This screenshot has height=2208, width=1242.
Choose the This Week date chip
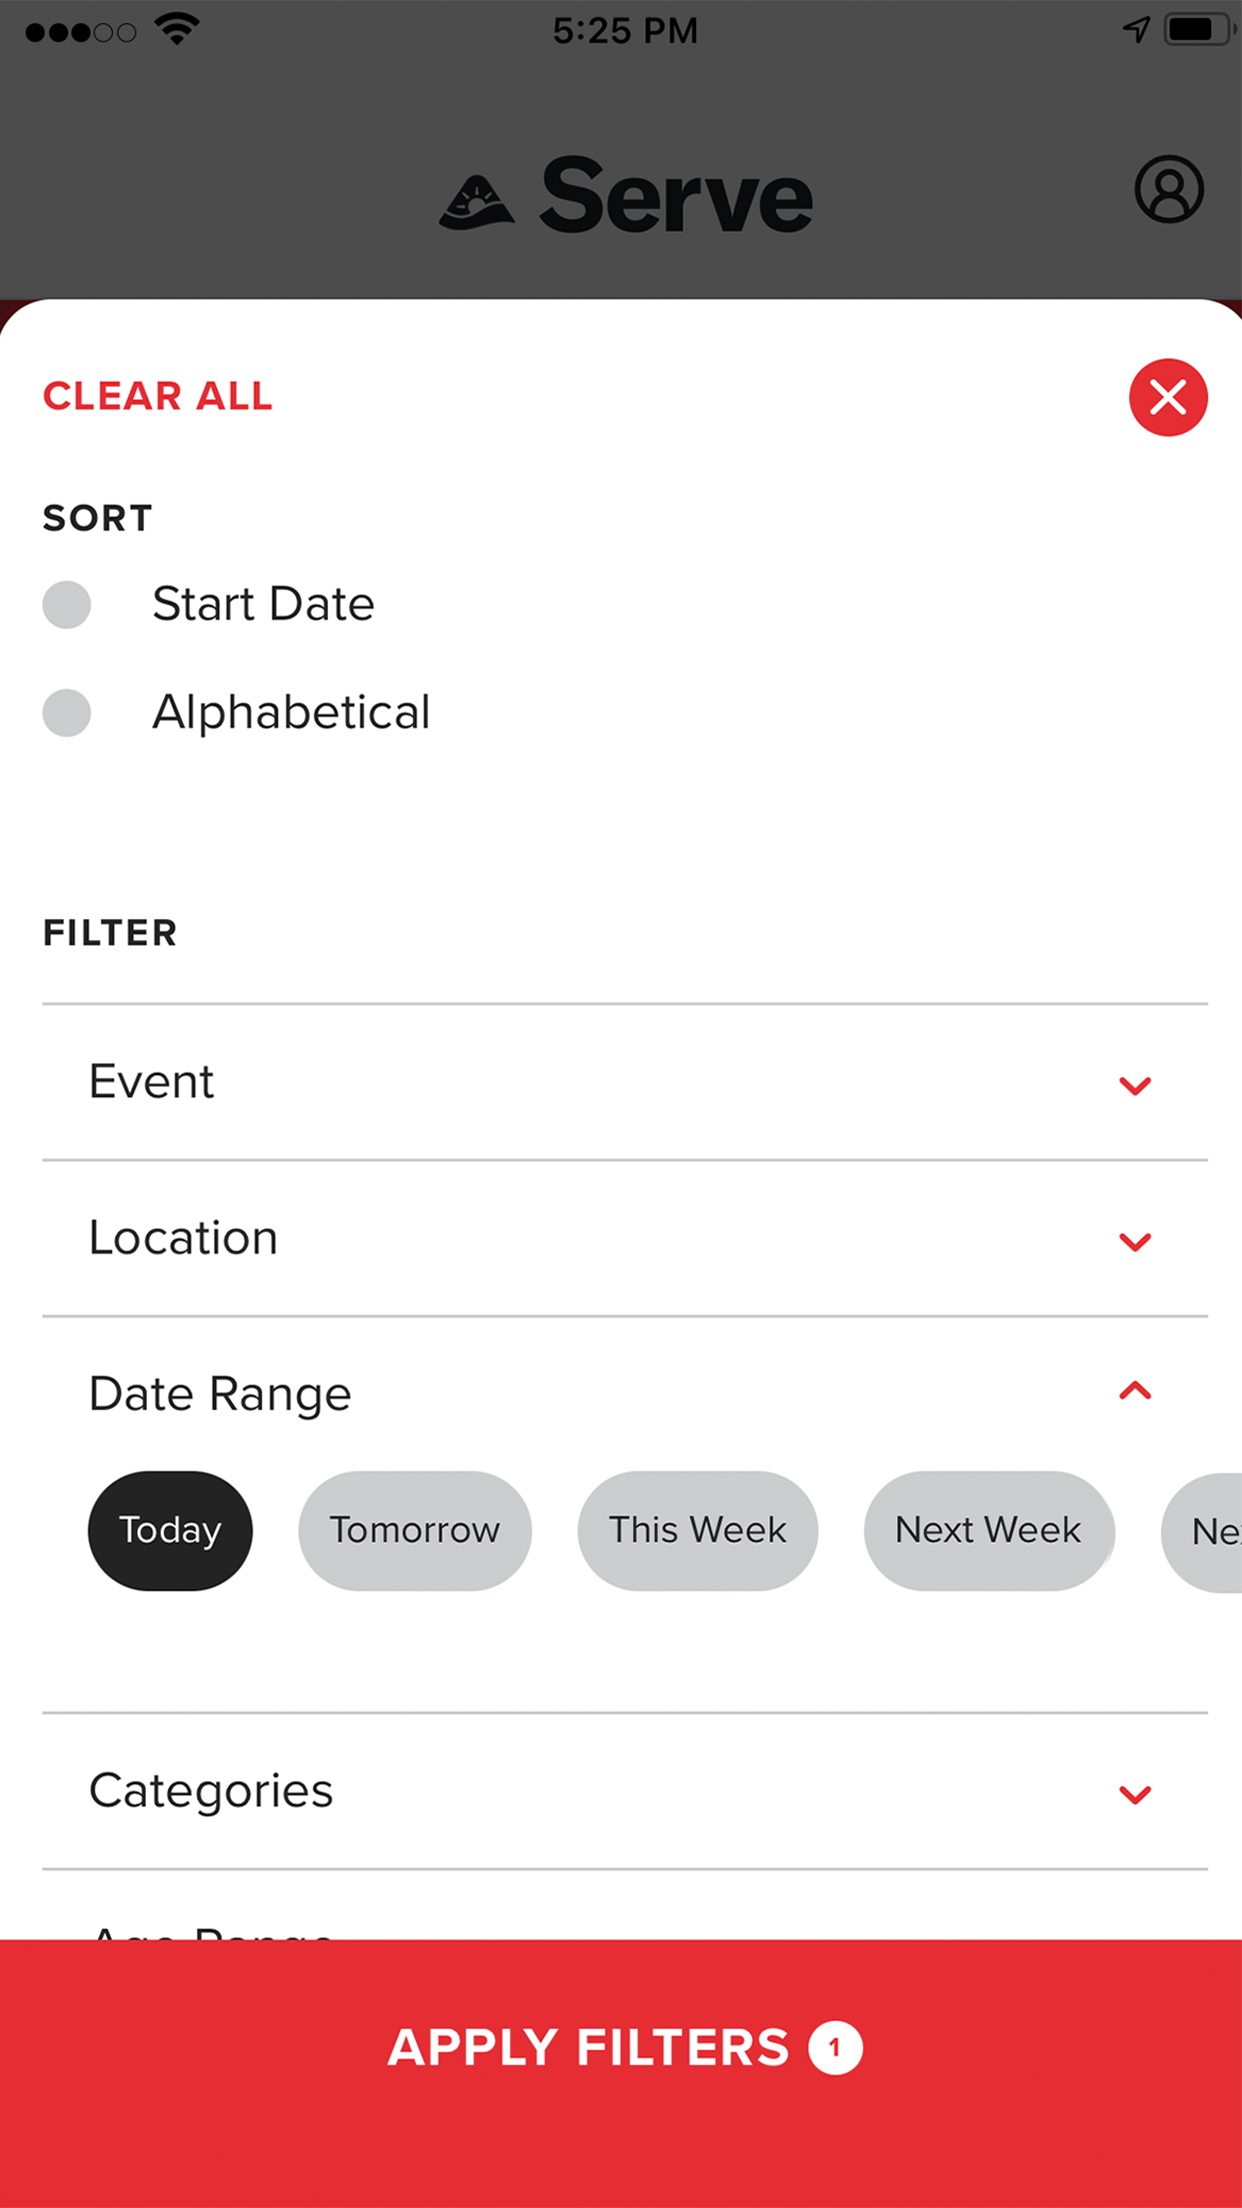coord(698,1530)
